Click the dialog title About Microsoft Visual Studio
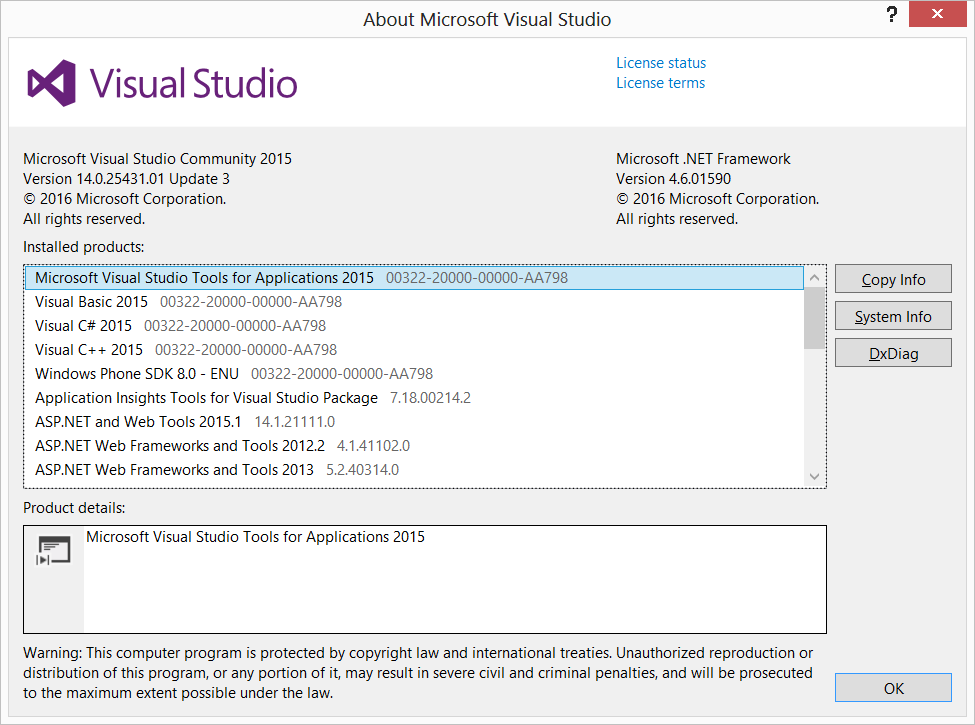This screenshot has height=725, width=975. point(487,19)
